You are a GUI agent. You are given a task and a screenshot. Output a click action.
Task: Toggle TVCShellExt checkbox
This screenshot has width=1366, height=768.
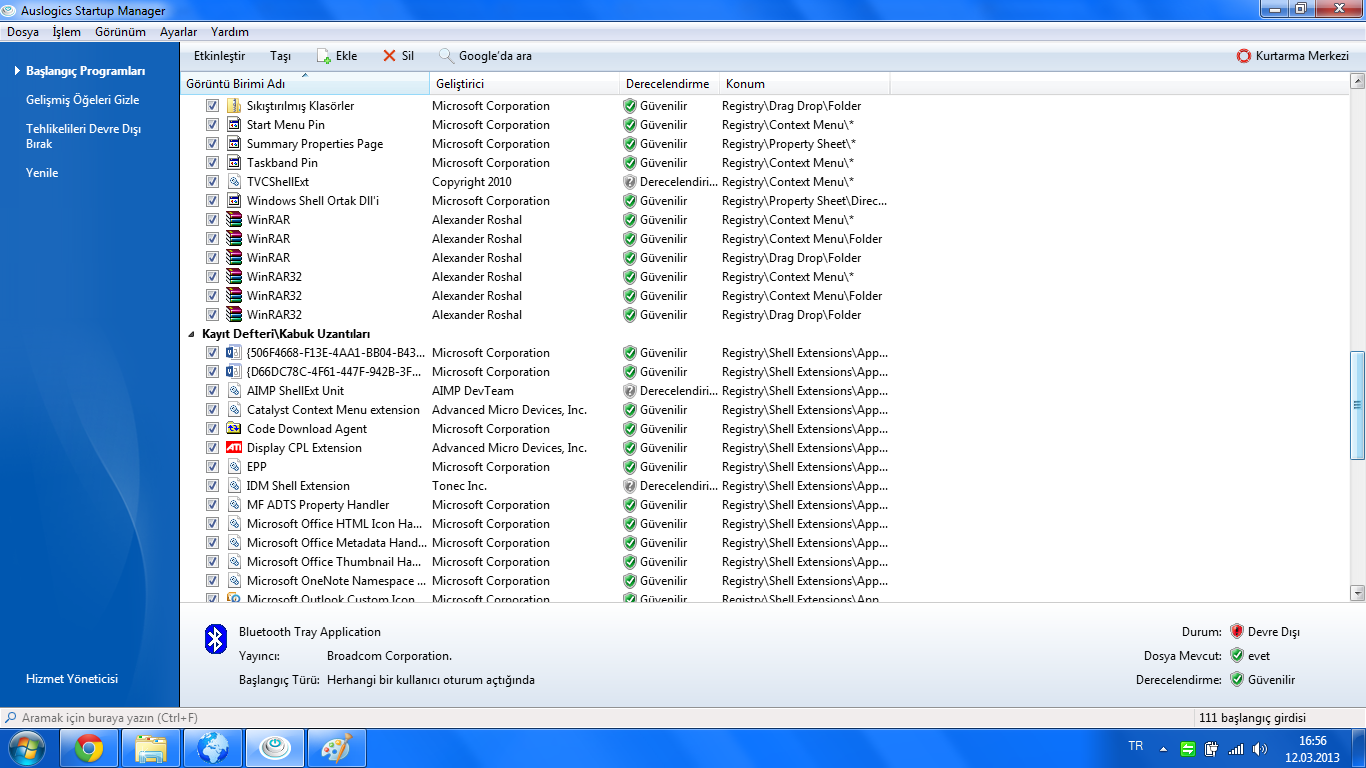click(x=212, y=182)
